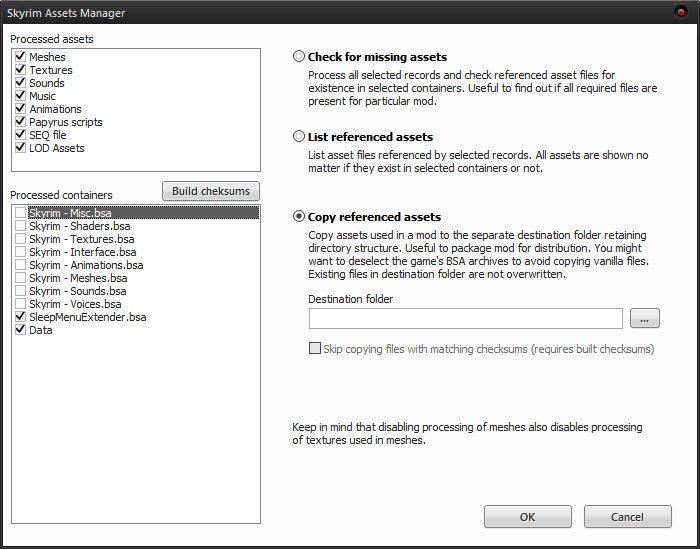Disable Sounds asset processing
Viewport: 700px width, 549px height.
[x=21, y=84]
